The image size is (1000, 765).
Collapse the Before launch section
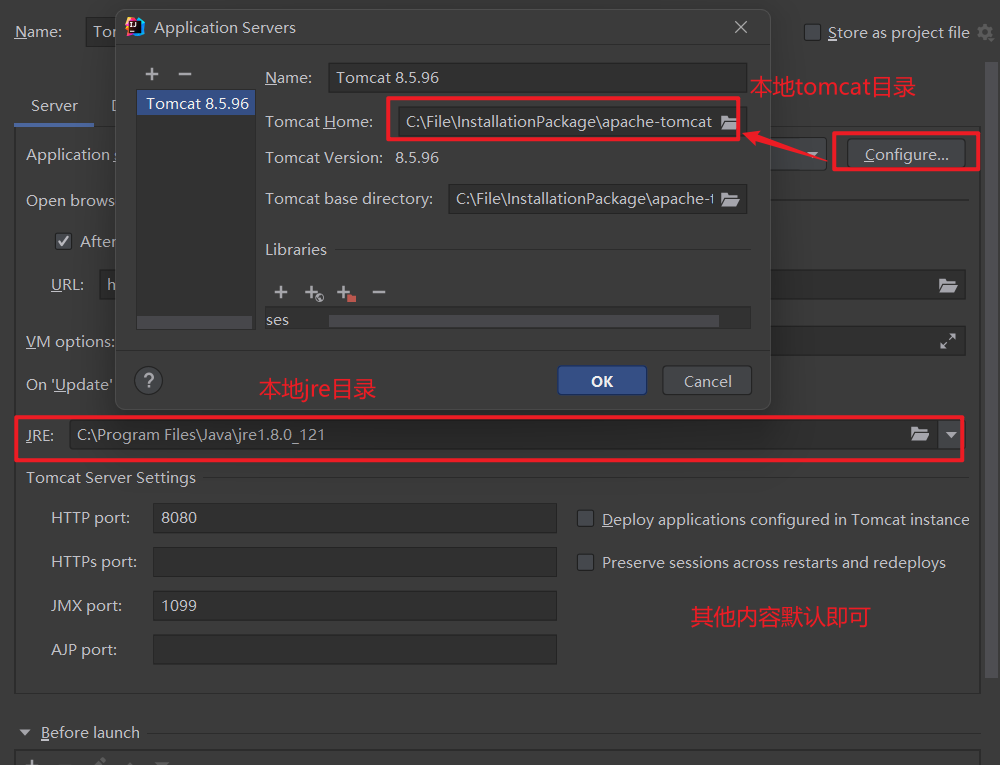click(x=25, y=732)
